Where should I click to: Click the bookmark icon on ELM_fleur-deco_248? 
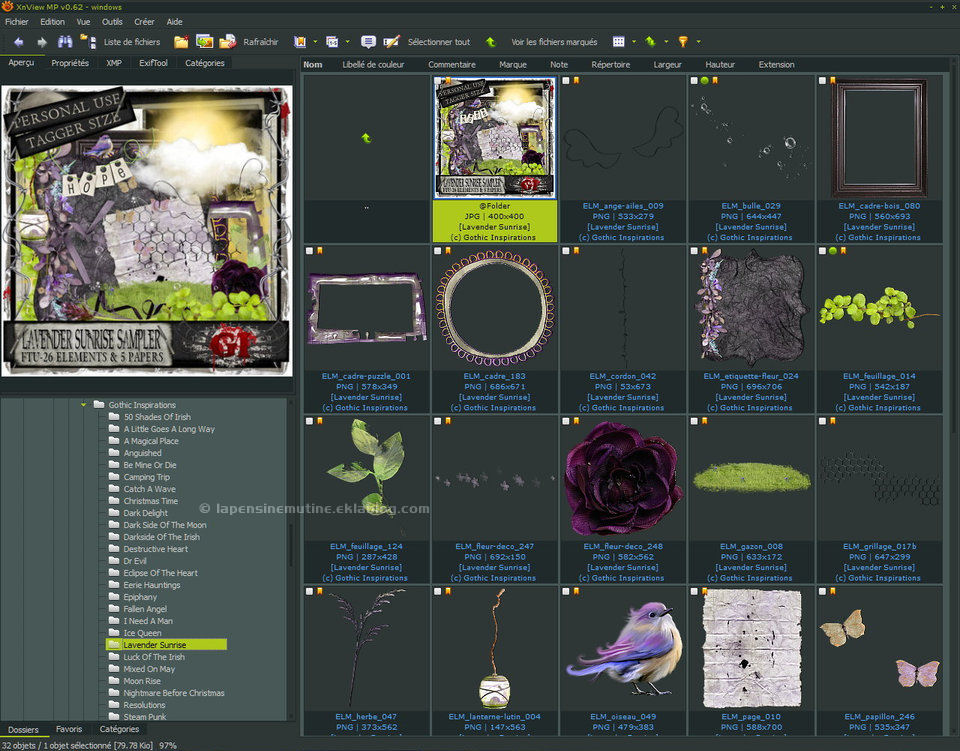tap(576, 420)
